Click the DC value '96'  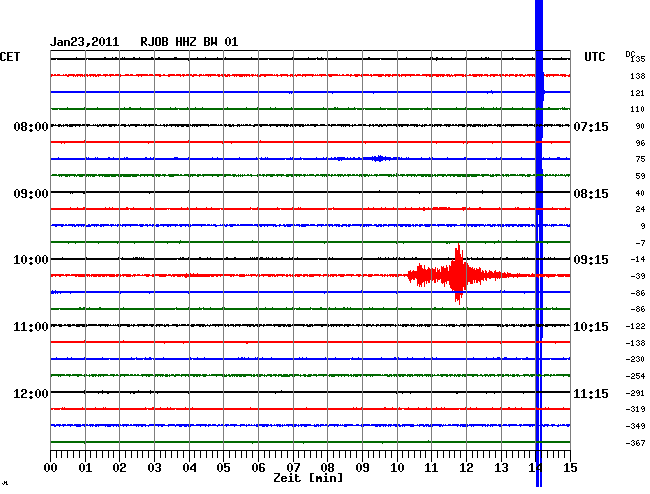pos(640,143)
